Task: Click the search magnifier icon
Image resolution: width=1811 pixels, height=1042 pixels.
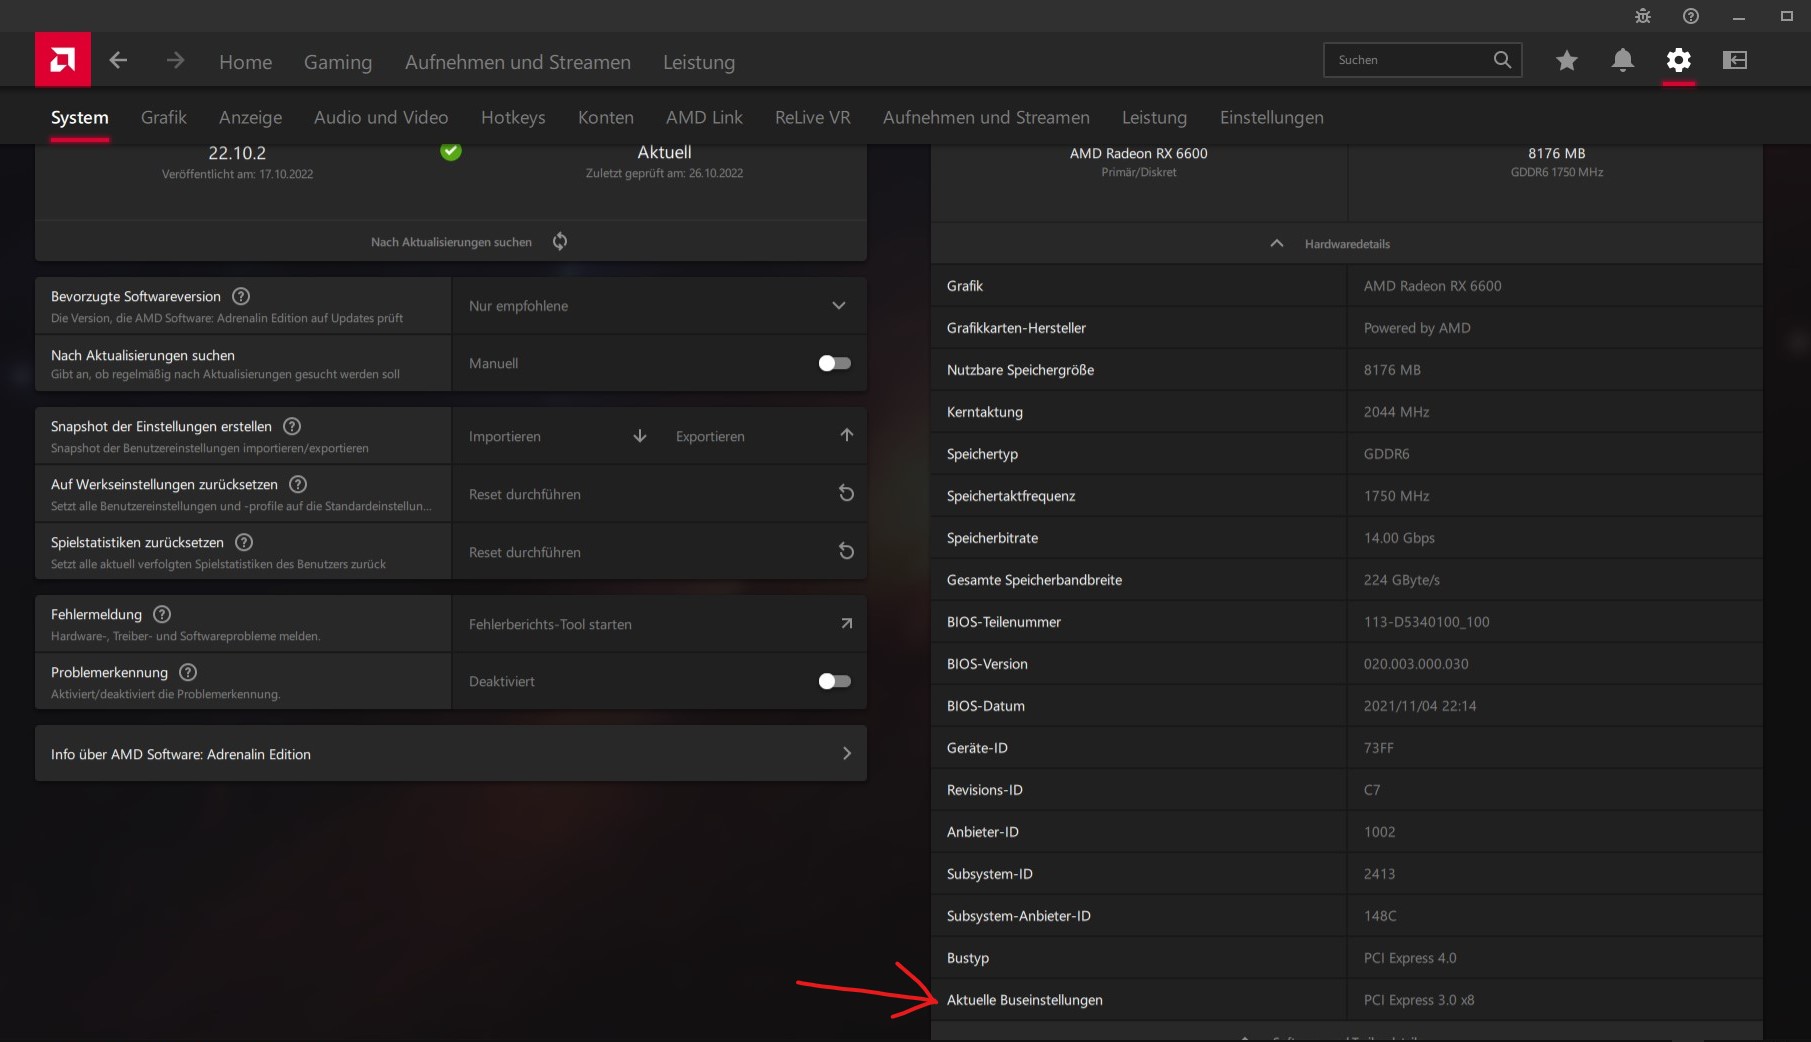Action: click(1502, 60)
